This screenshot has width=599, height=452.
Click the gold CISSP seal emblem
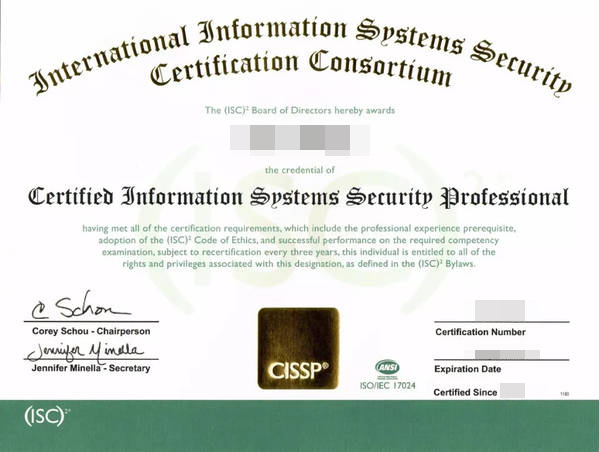click(x=298, y=348)
